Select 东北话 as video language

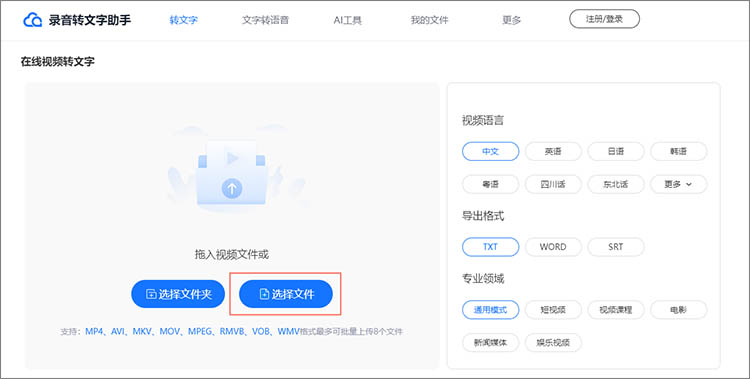click(616, 184)
